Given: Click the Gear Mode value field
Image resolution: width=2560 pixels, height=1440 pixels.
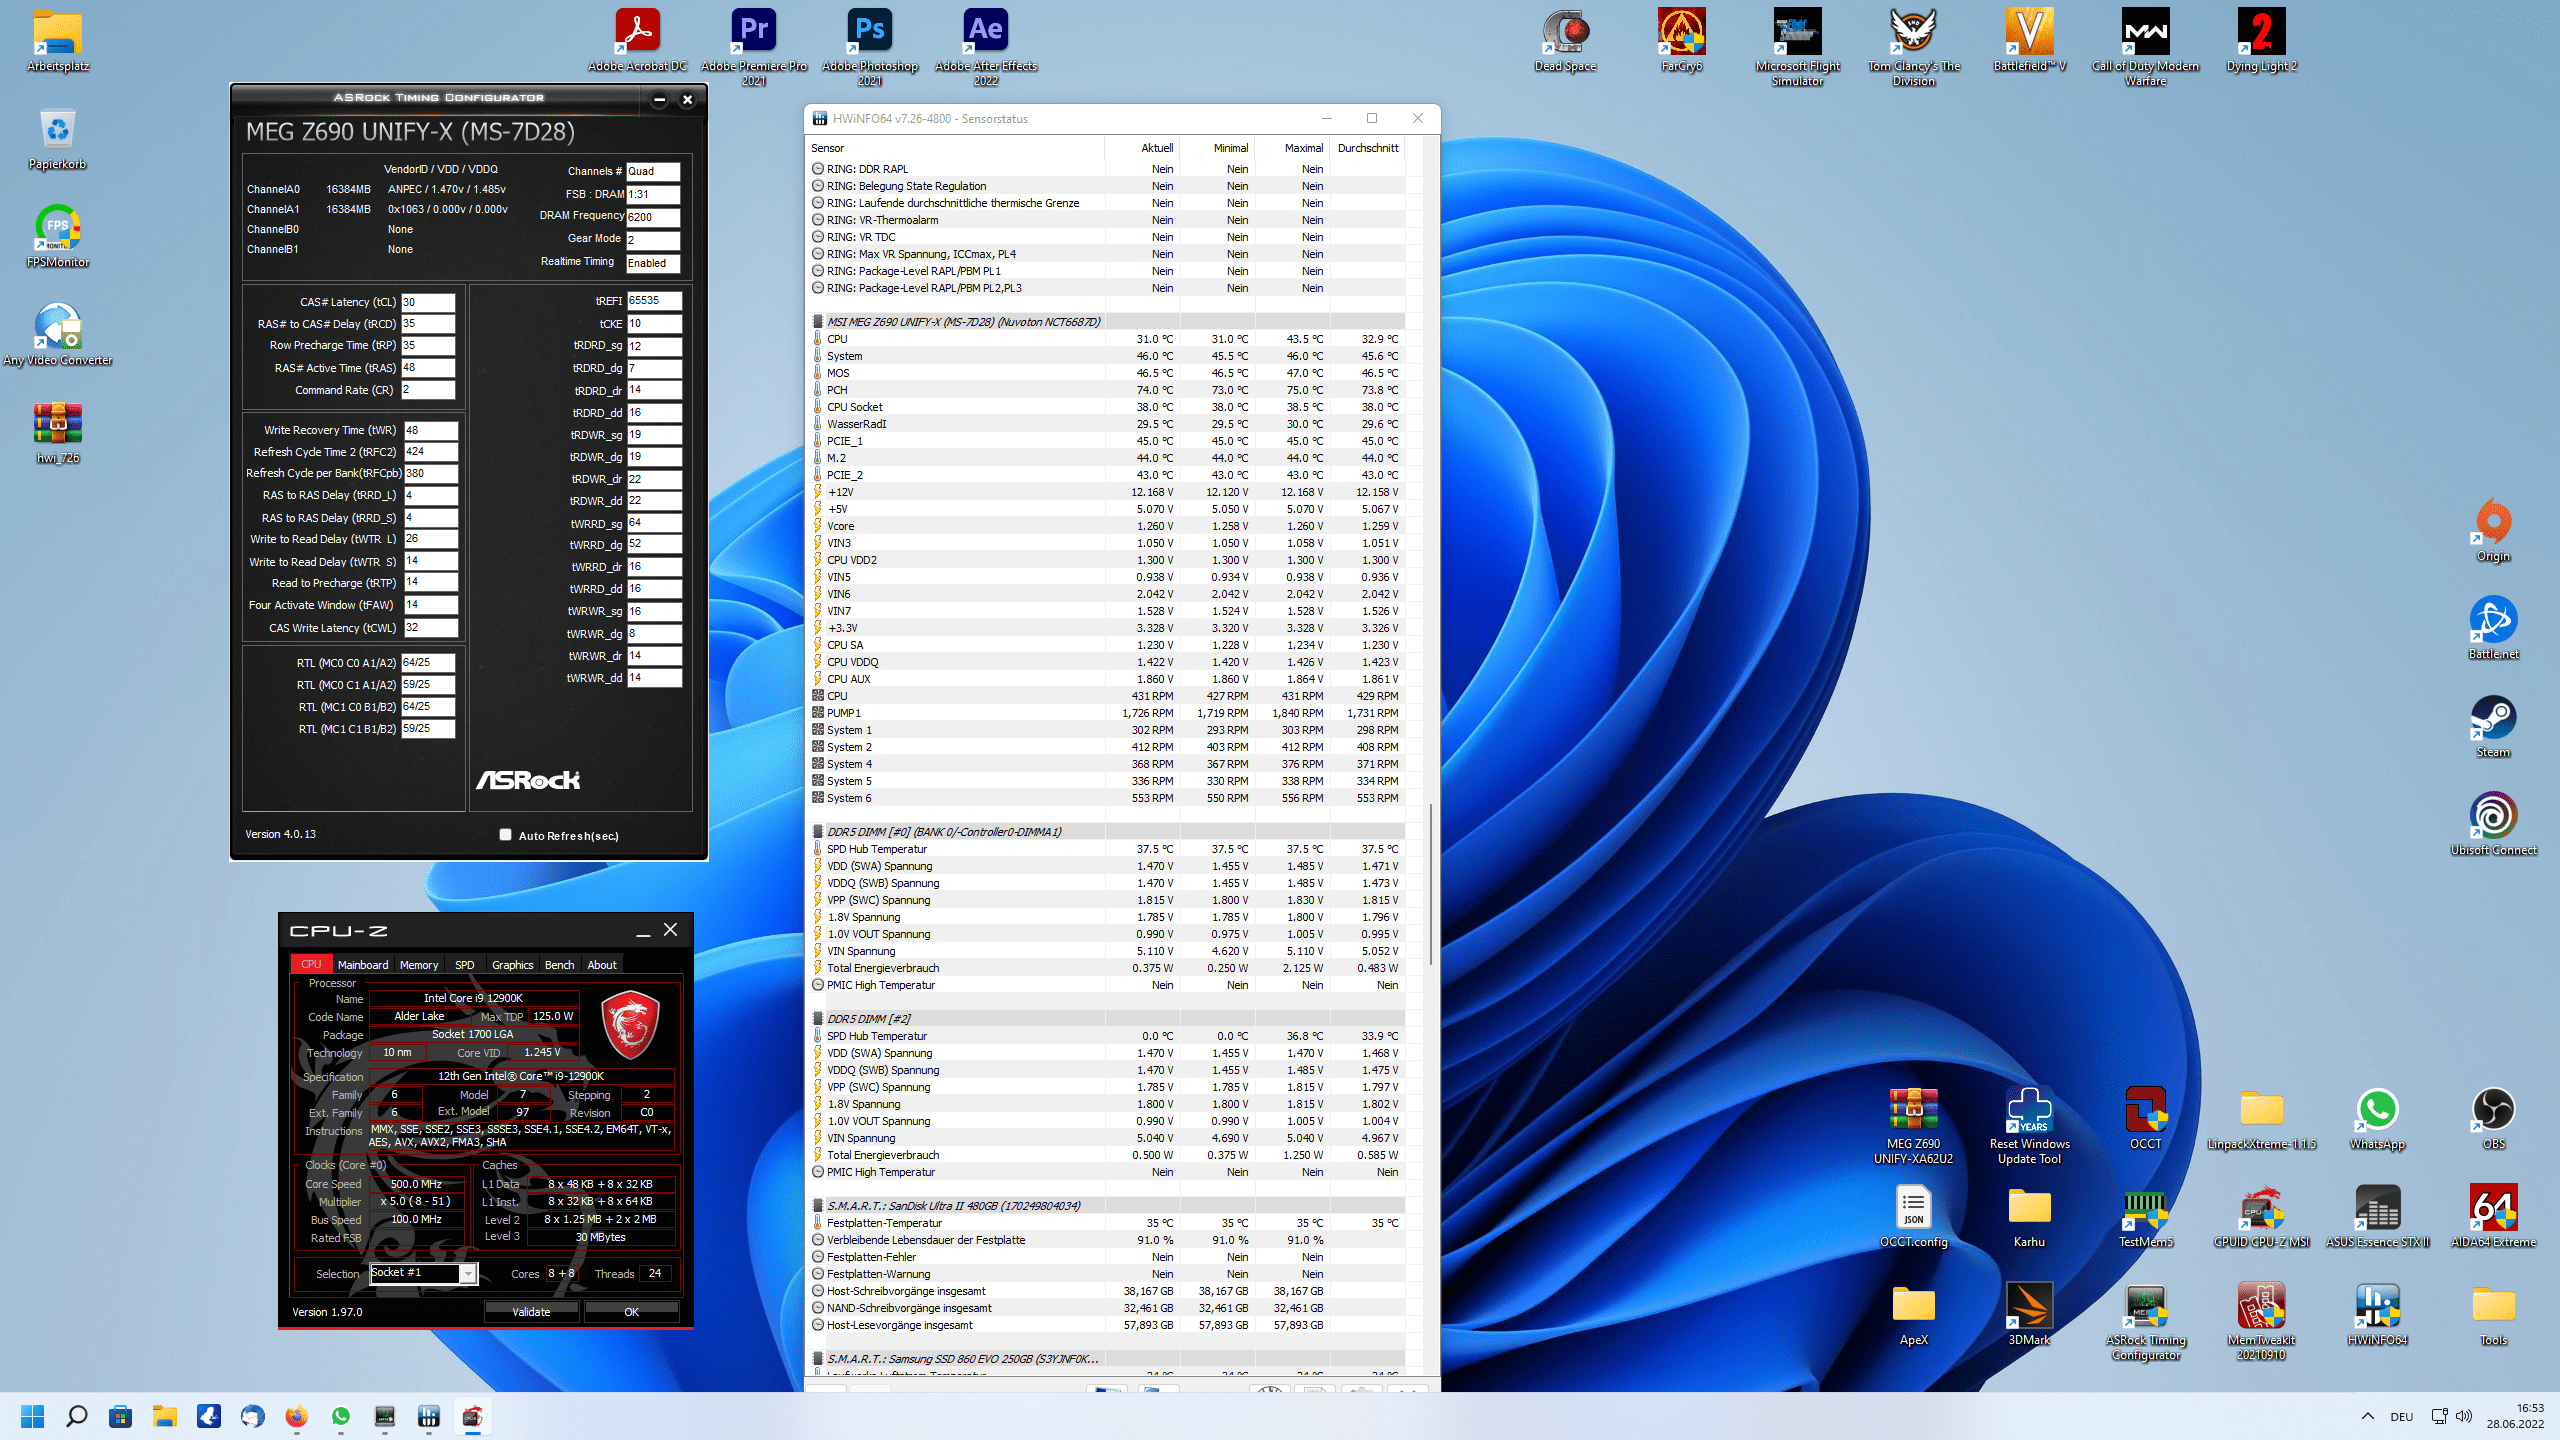Looking at the screenshot, I should click(653, 240).
